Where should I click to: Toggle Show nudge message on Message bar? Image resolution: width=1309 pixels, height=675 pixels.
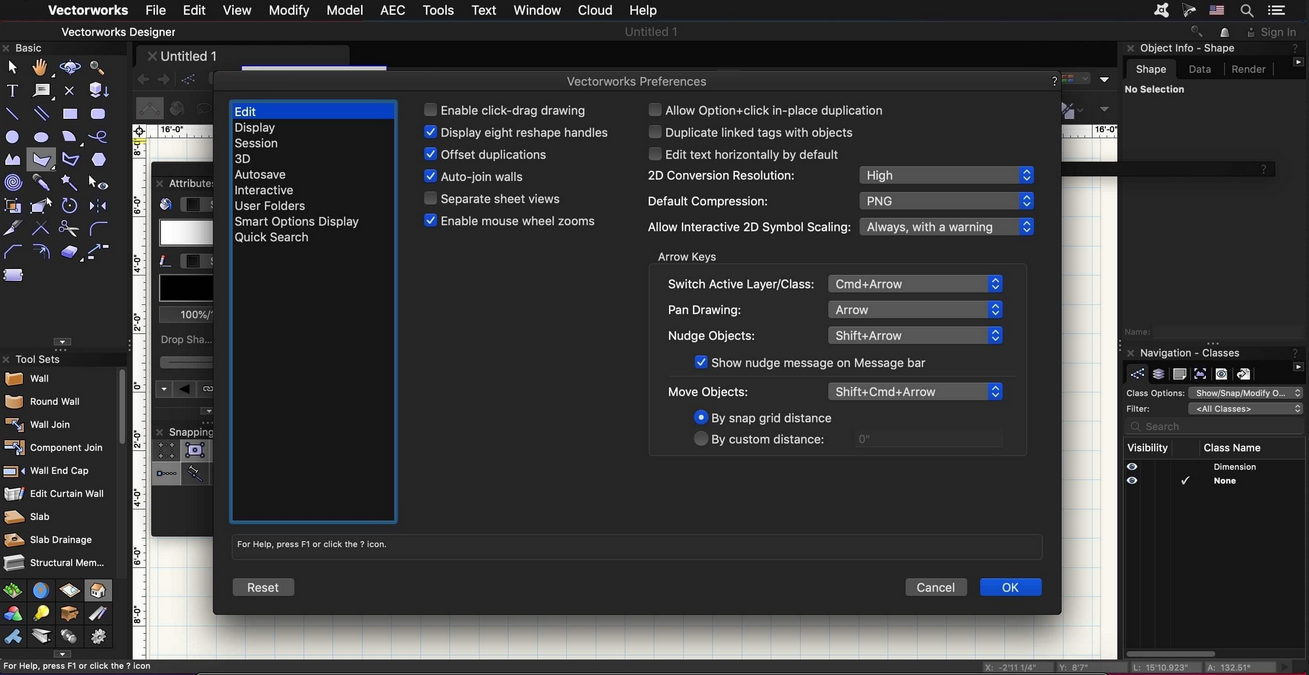701,362
